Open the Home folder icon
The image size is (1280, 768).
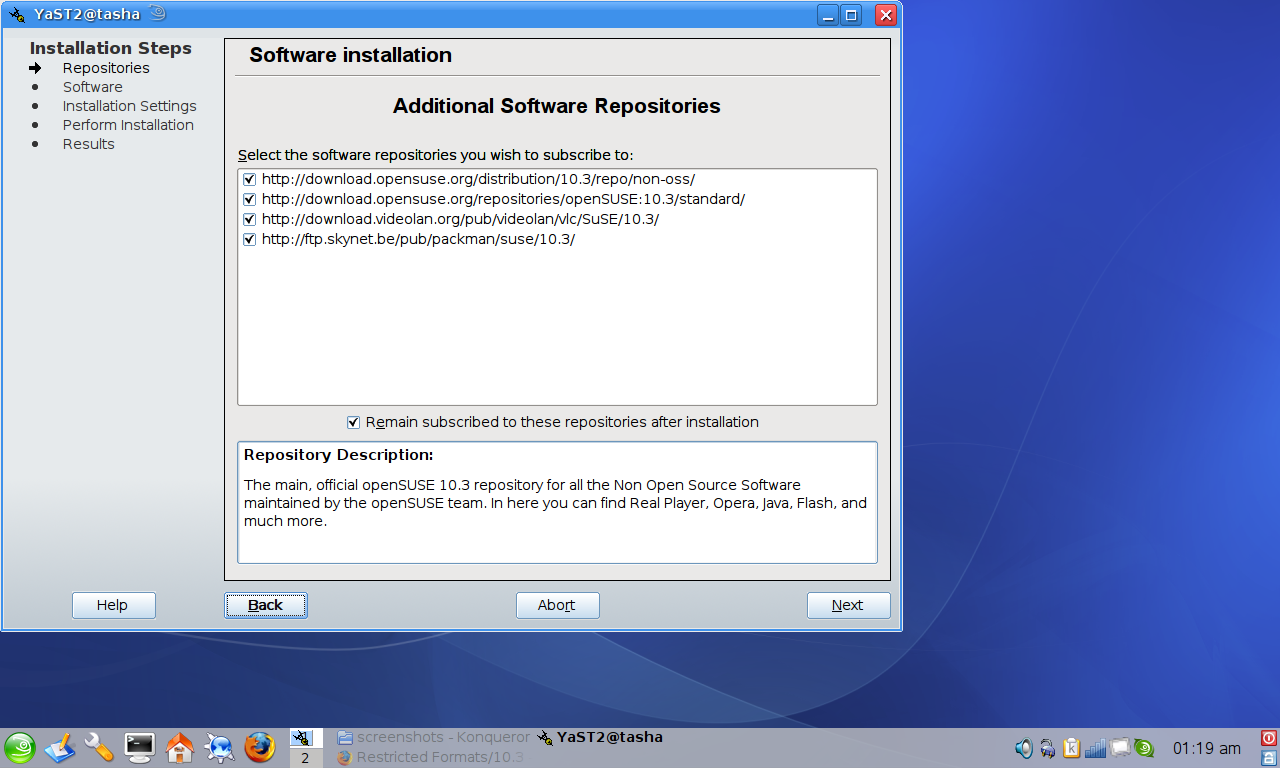[x=179, y=747]
